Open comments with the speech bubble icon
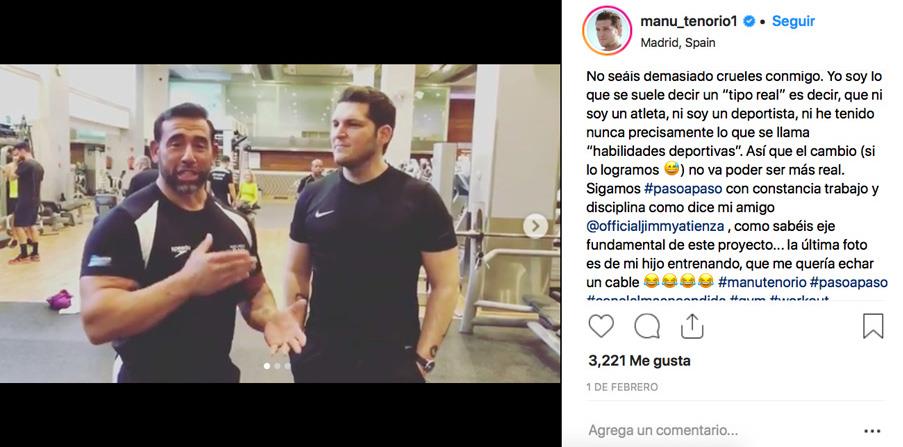This screenshot has width=903, height=447. click(647, 326)
